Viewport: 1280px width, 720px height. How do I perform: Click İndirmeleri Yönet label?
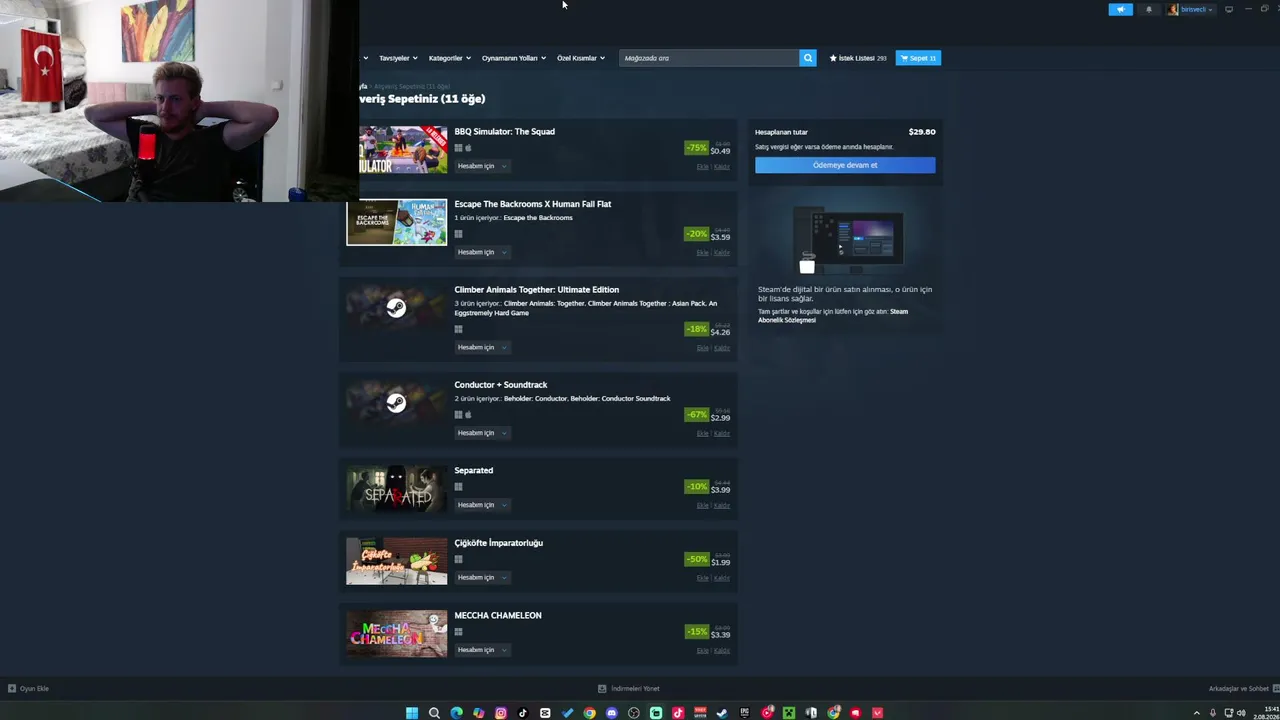635,689
